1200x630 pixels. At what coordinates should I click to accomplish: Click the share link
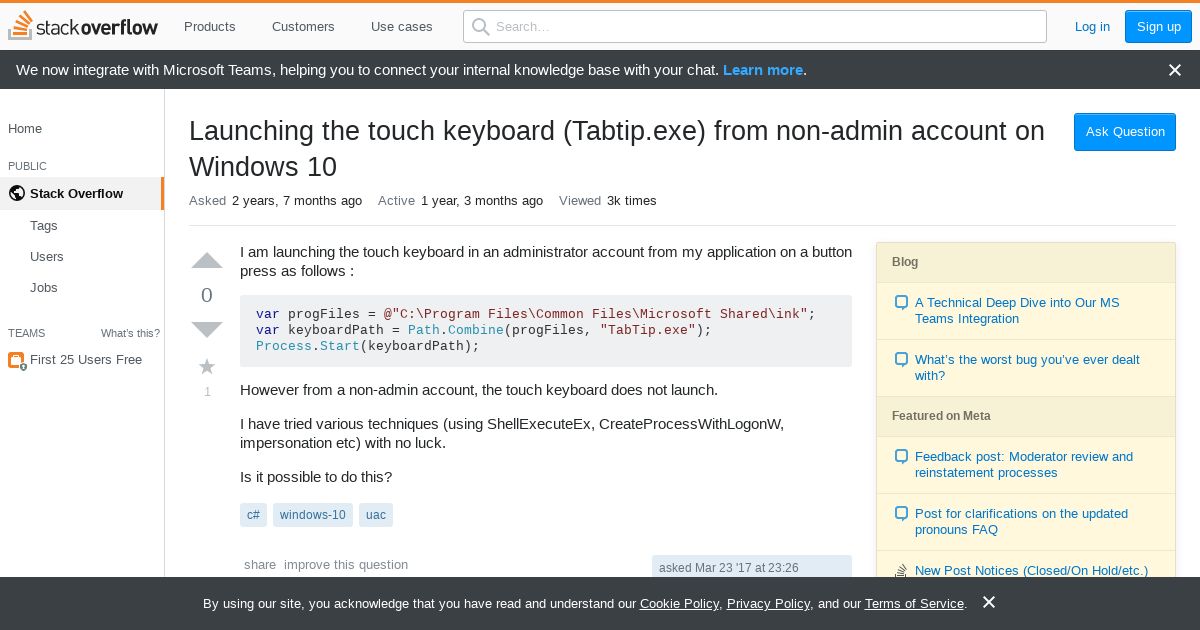(260, 565)
